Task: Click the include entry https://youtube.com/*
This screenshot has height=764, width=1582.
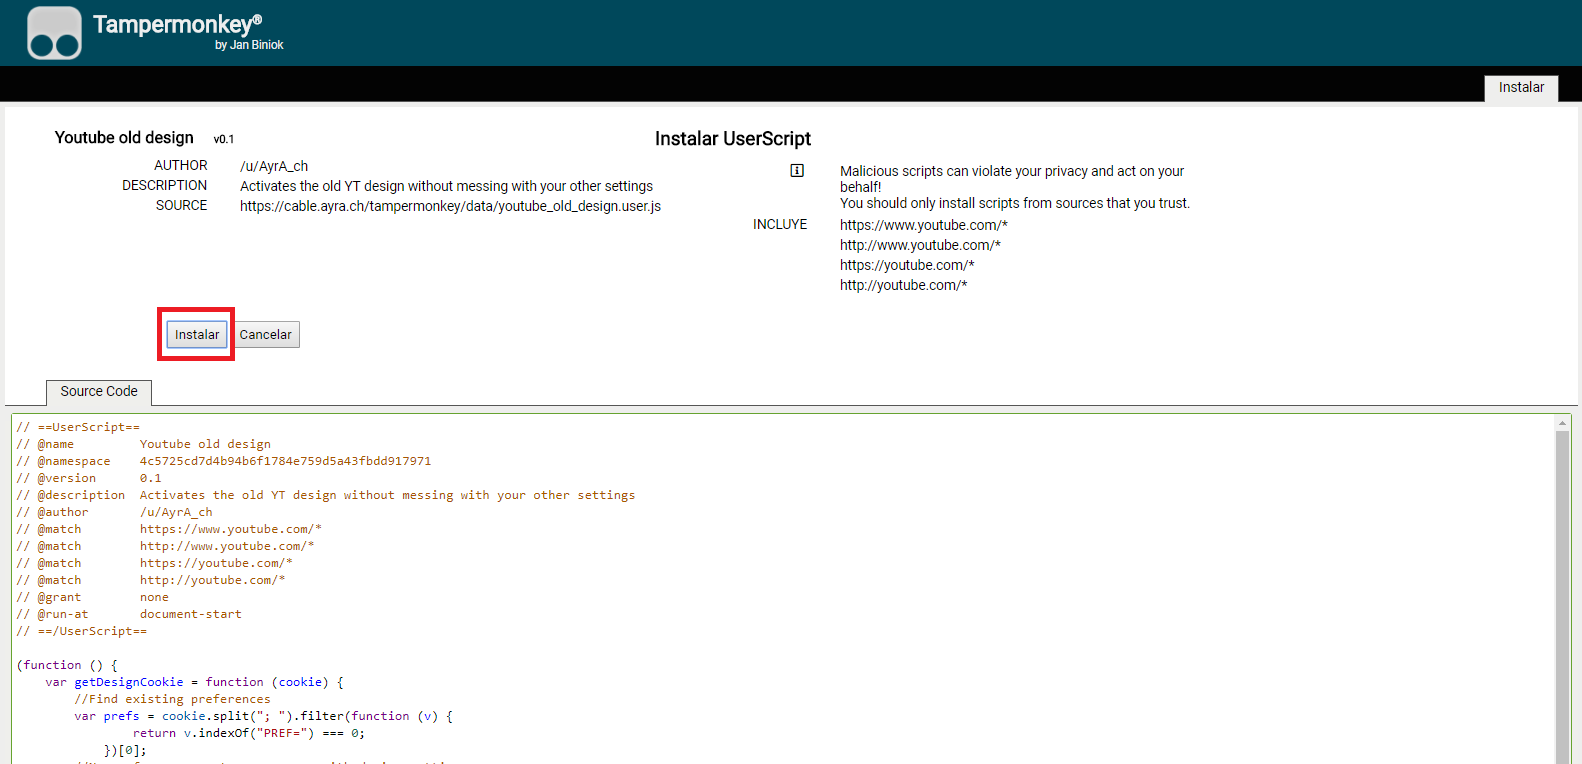Action: point(907,265)
